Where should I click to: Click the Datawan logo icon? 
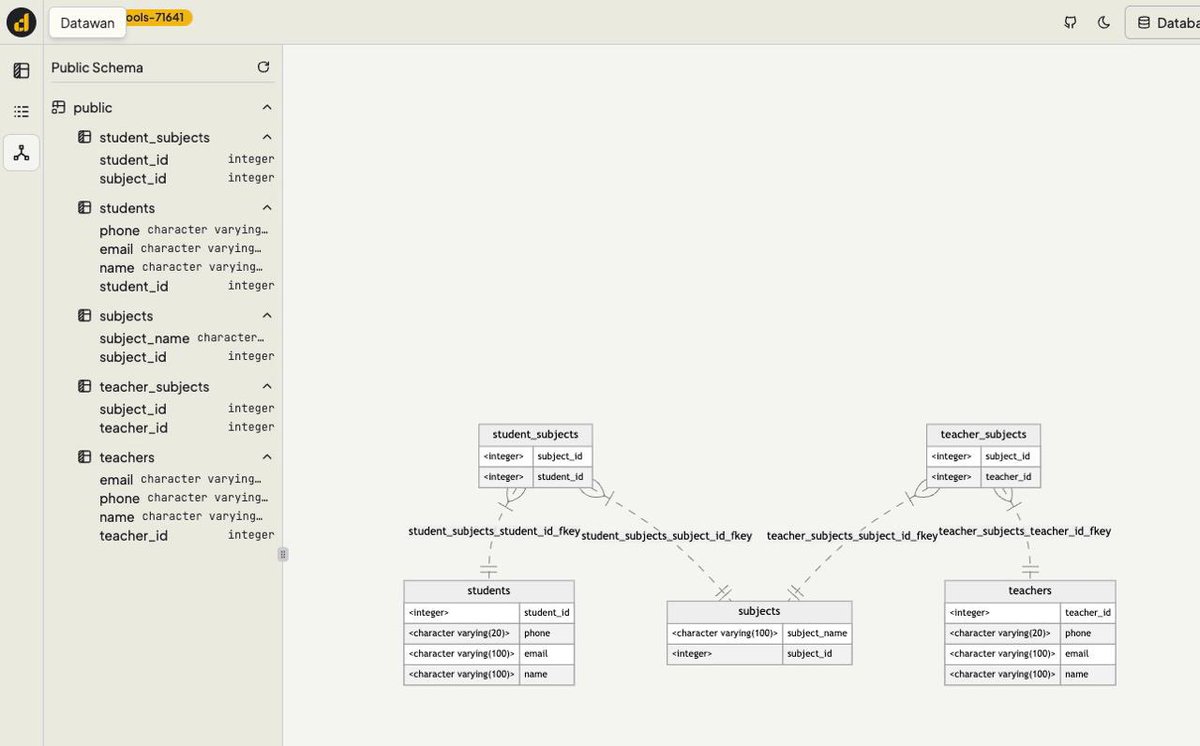point(21,22)
